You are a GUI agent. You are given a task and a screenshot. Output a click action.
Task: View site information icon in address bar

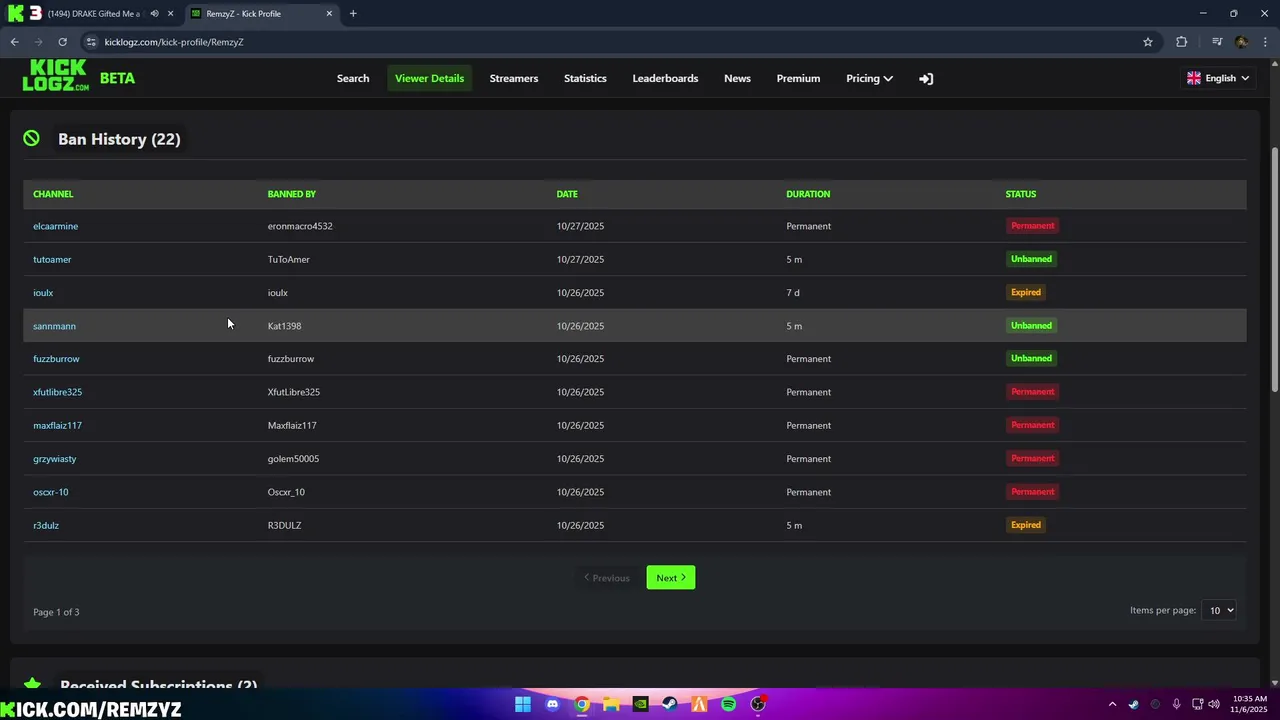coord(91,42)
